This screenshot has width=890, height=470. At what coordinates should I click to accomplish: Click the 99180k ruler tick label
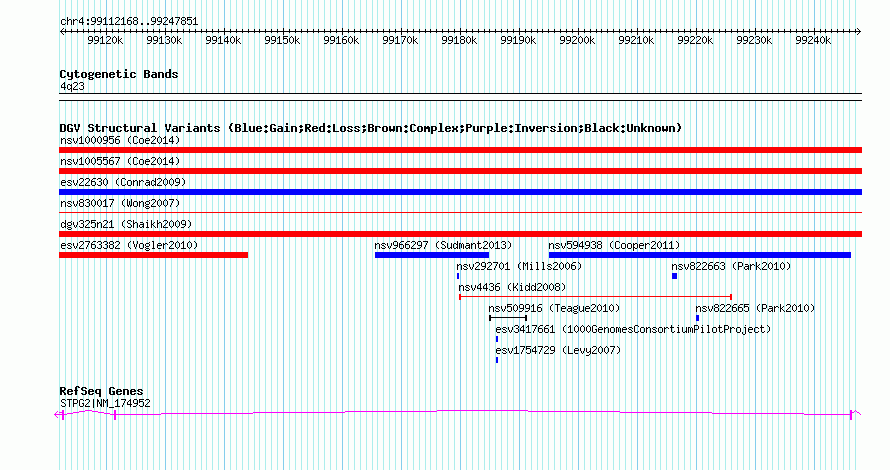459,40
